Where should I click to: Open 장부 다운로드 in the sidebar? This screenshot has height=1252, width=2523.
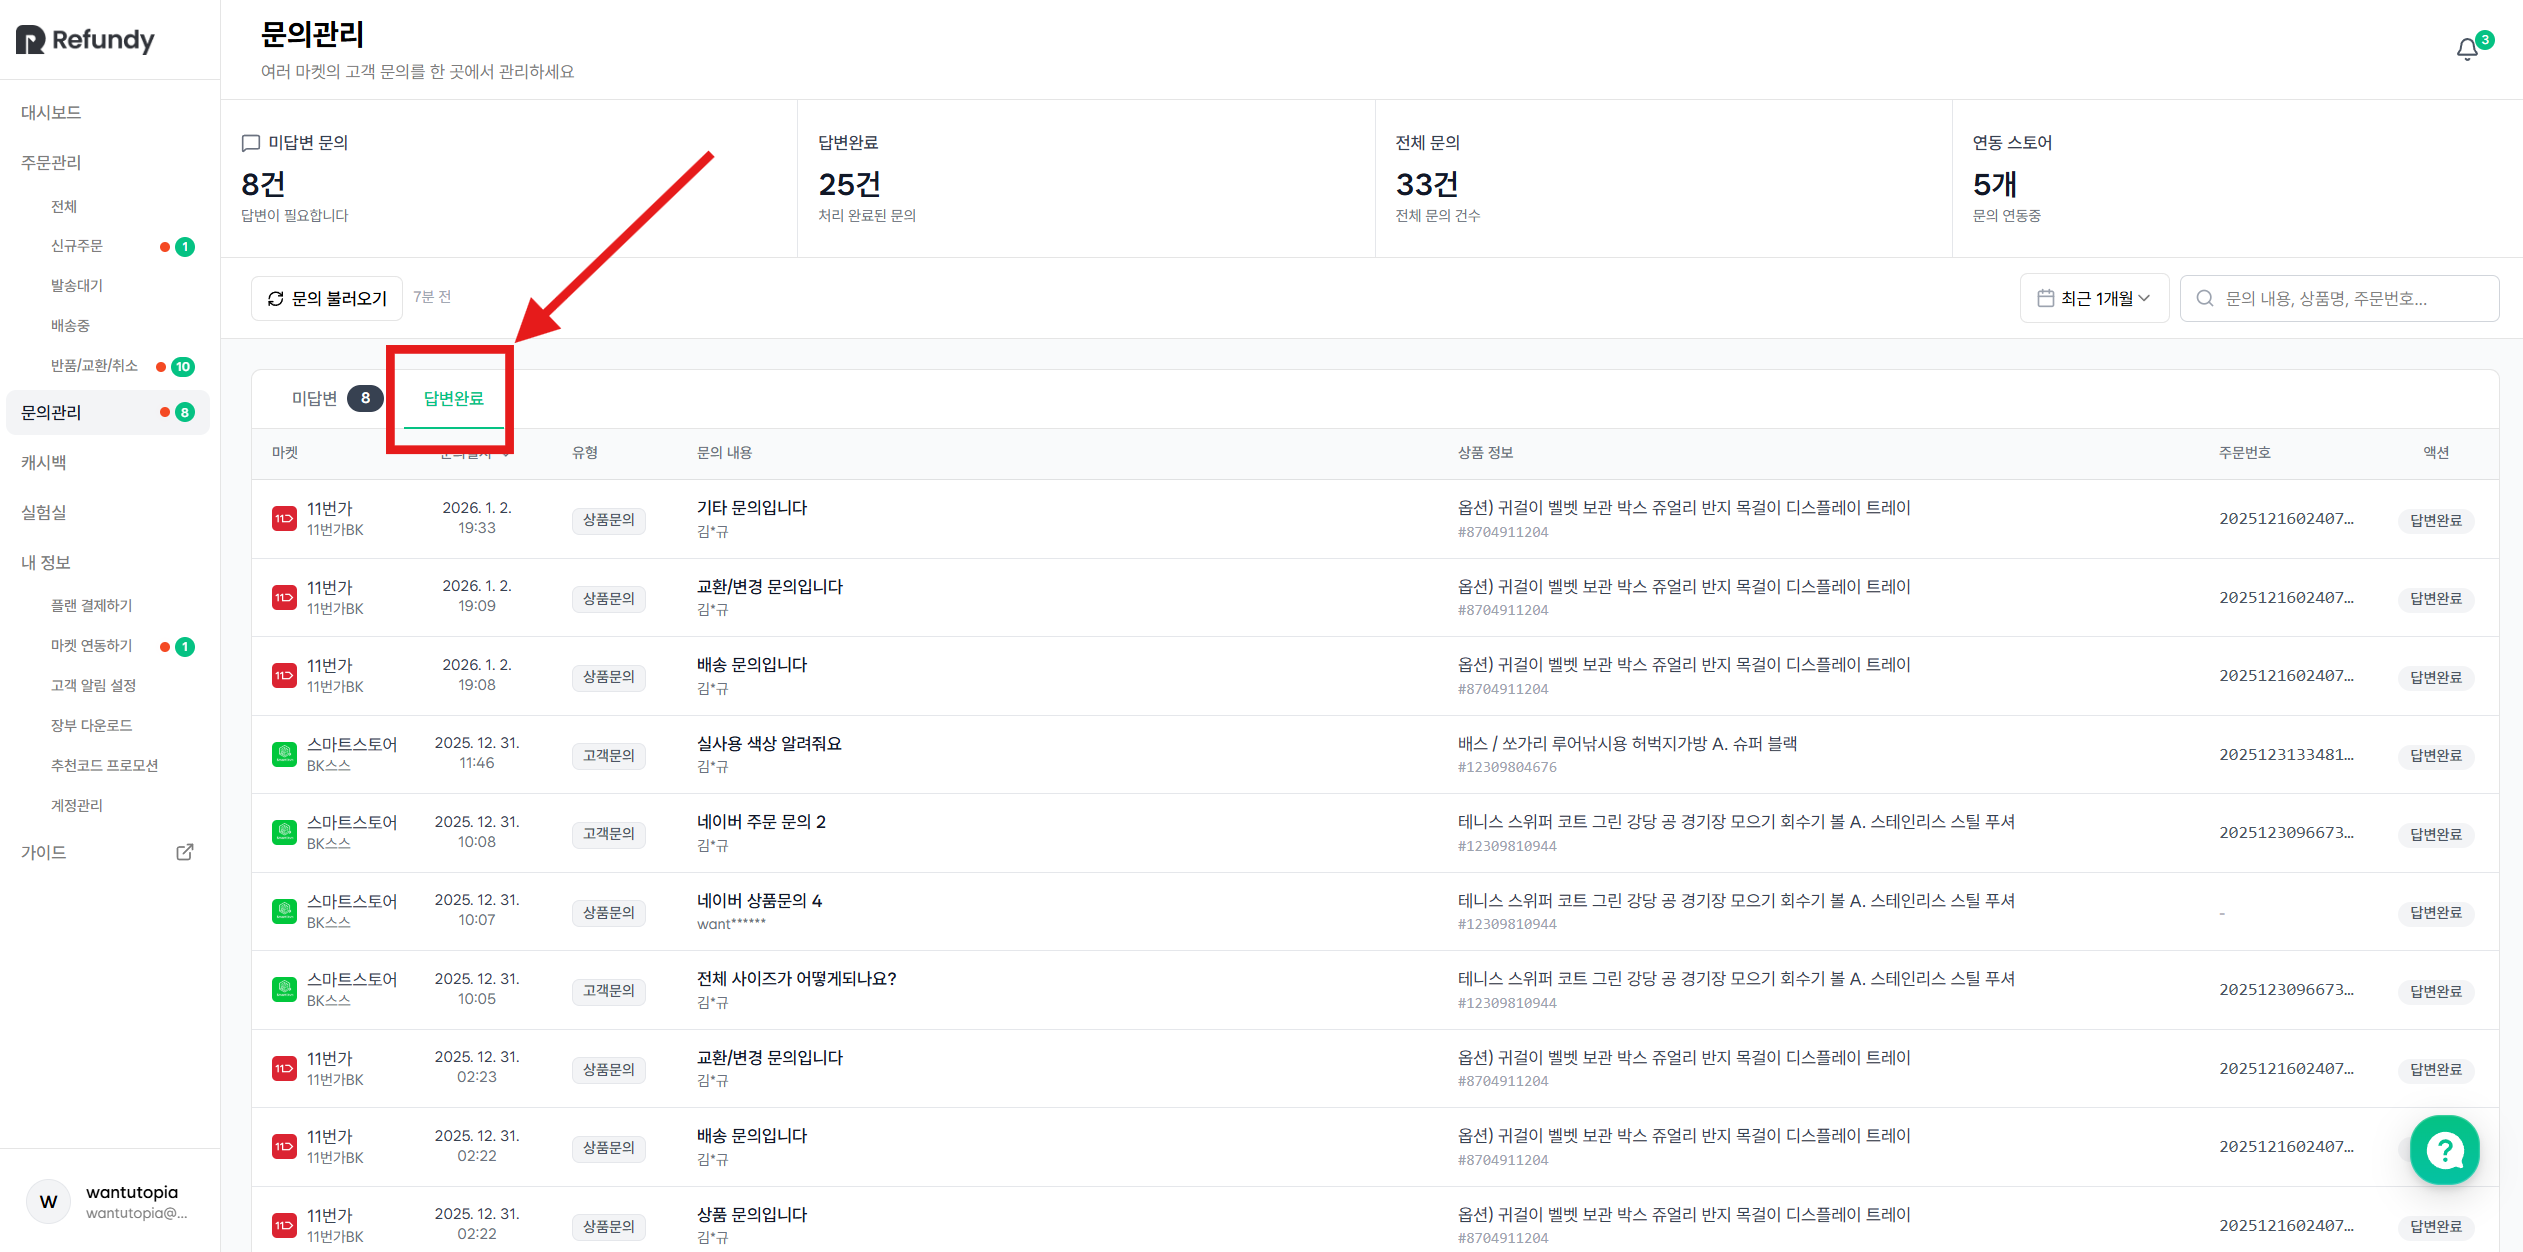point(91,726)
